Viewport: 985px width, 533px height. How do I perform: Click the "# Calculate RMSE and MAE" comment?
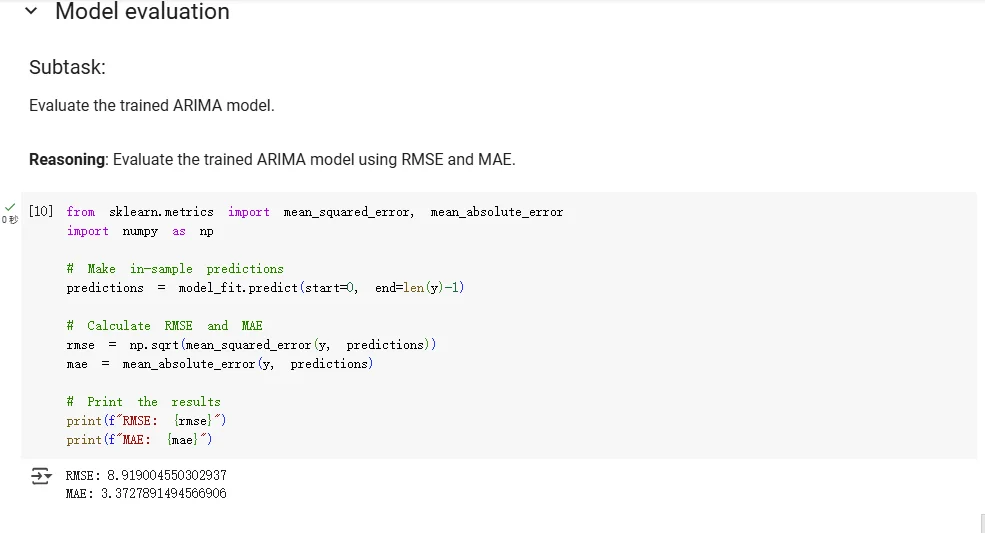pos(165,326)
